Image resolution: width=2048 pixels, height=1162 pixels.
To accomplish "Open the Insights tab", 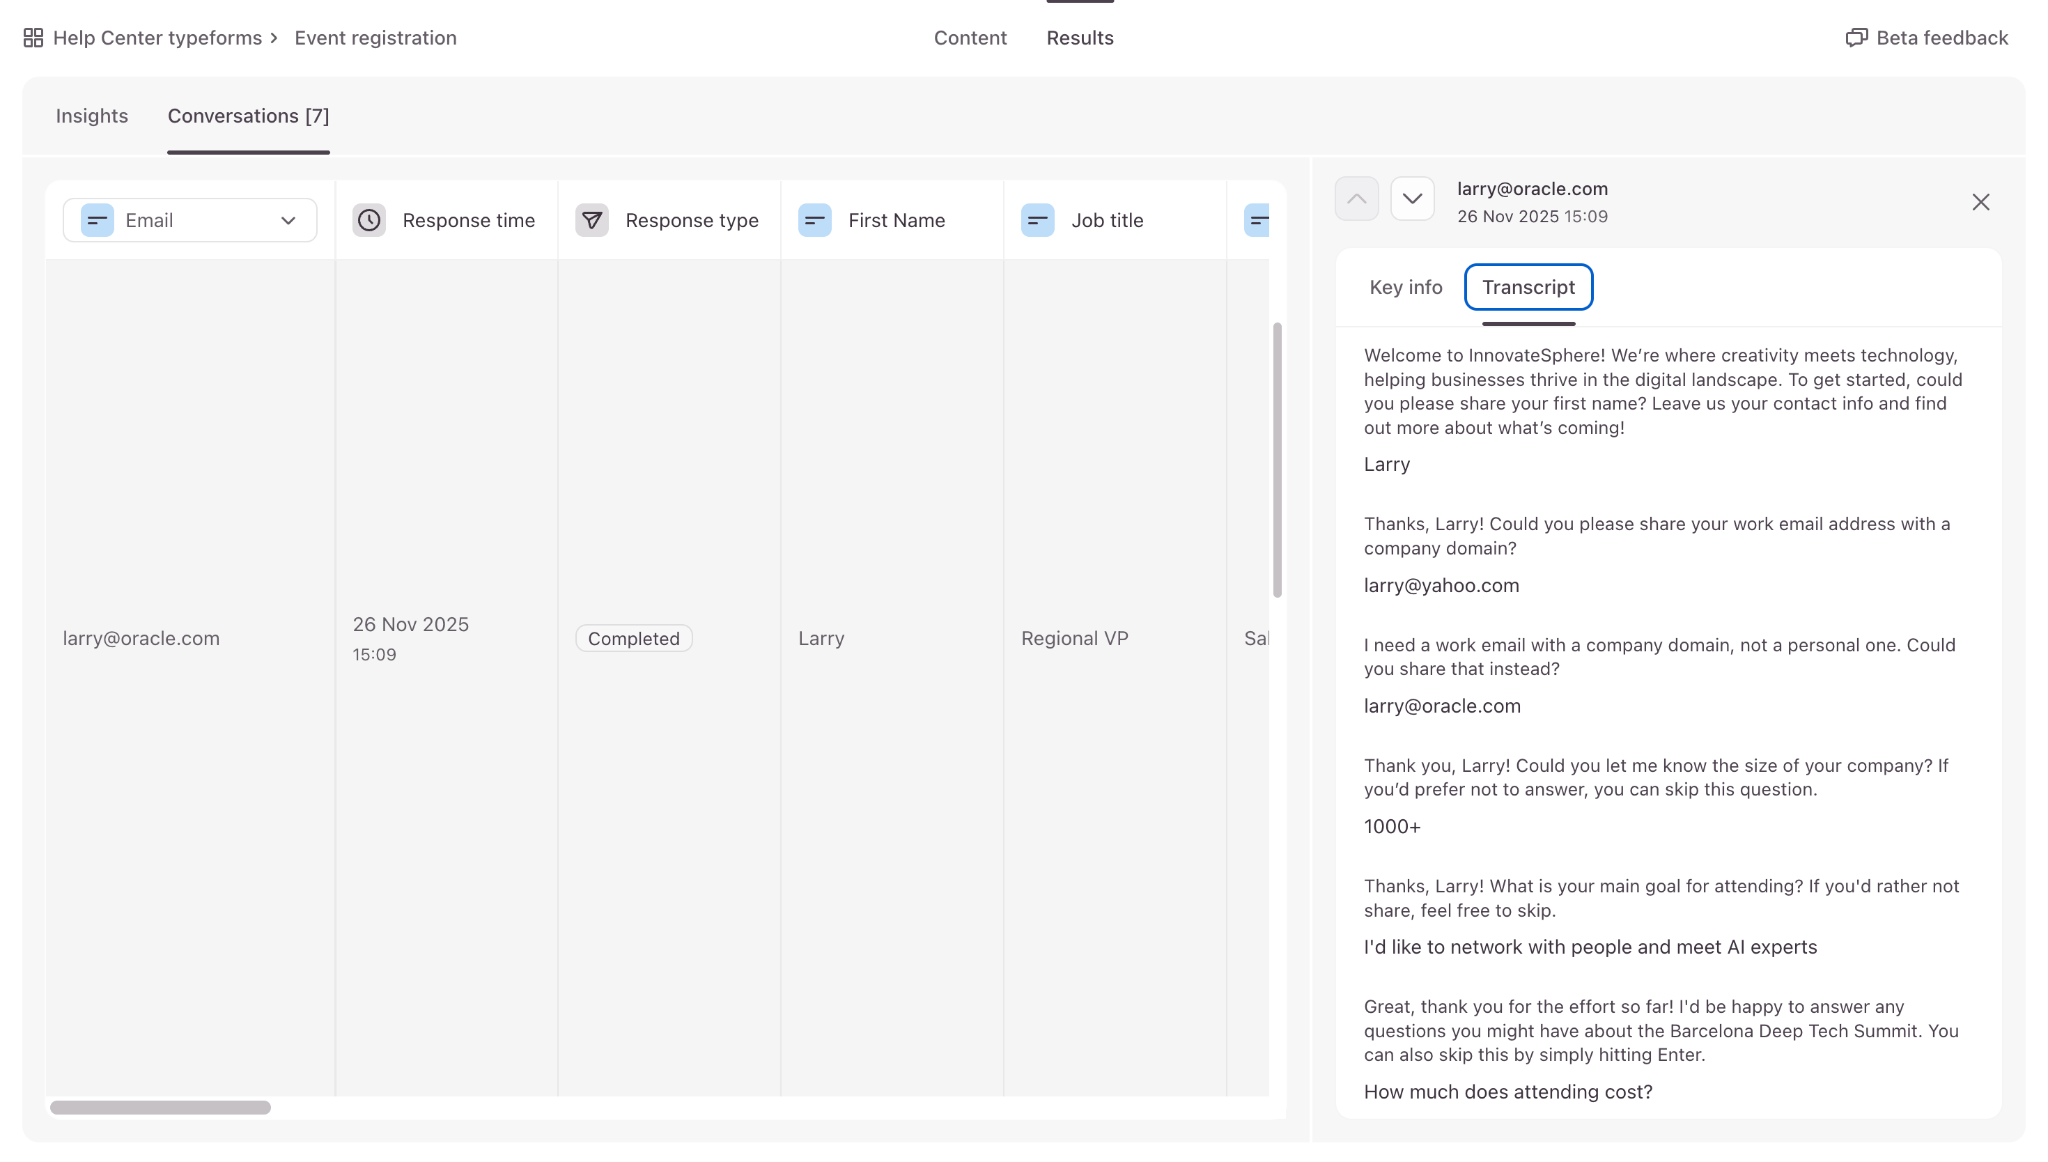I will click(x=92, y=116).
